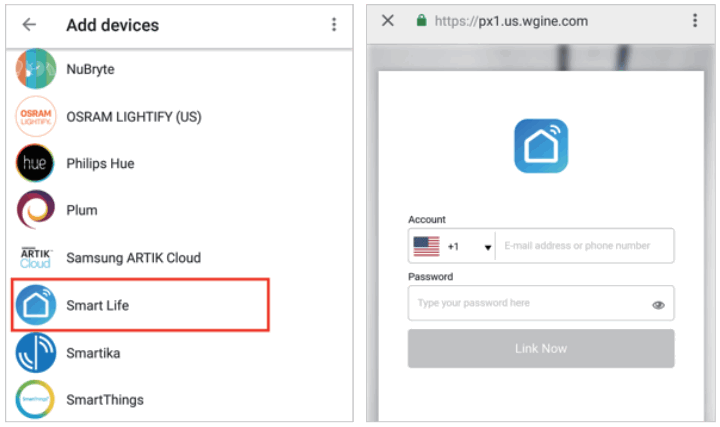Click the Link Now button
The height and width of the screenshot is (427, 720).
tap(541, 348)
